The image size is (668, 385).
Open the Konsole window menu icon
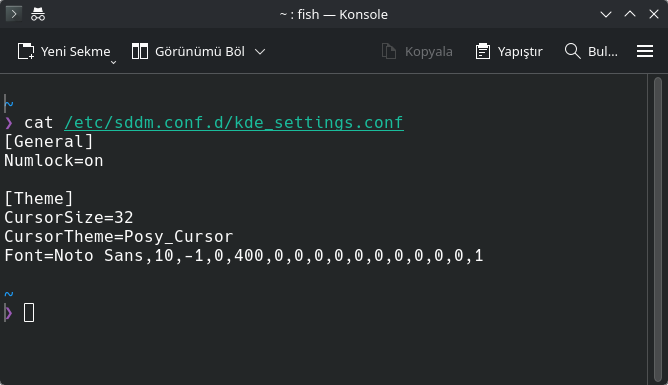(14, 14)
